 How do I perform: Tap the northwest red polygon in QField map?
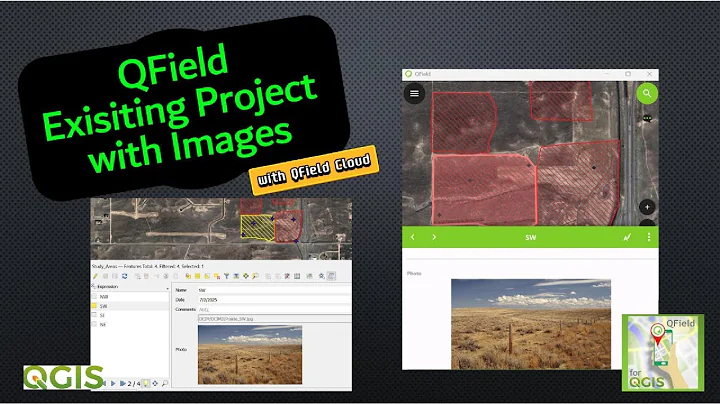tap(463, 123)
